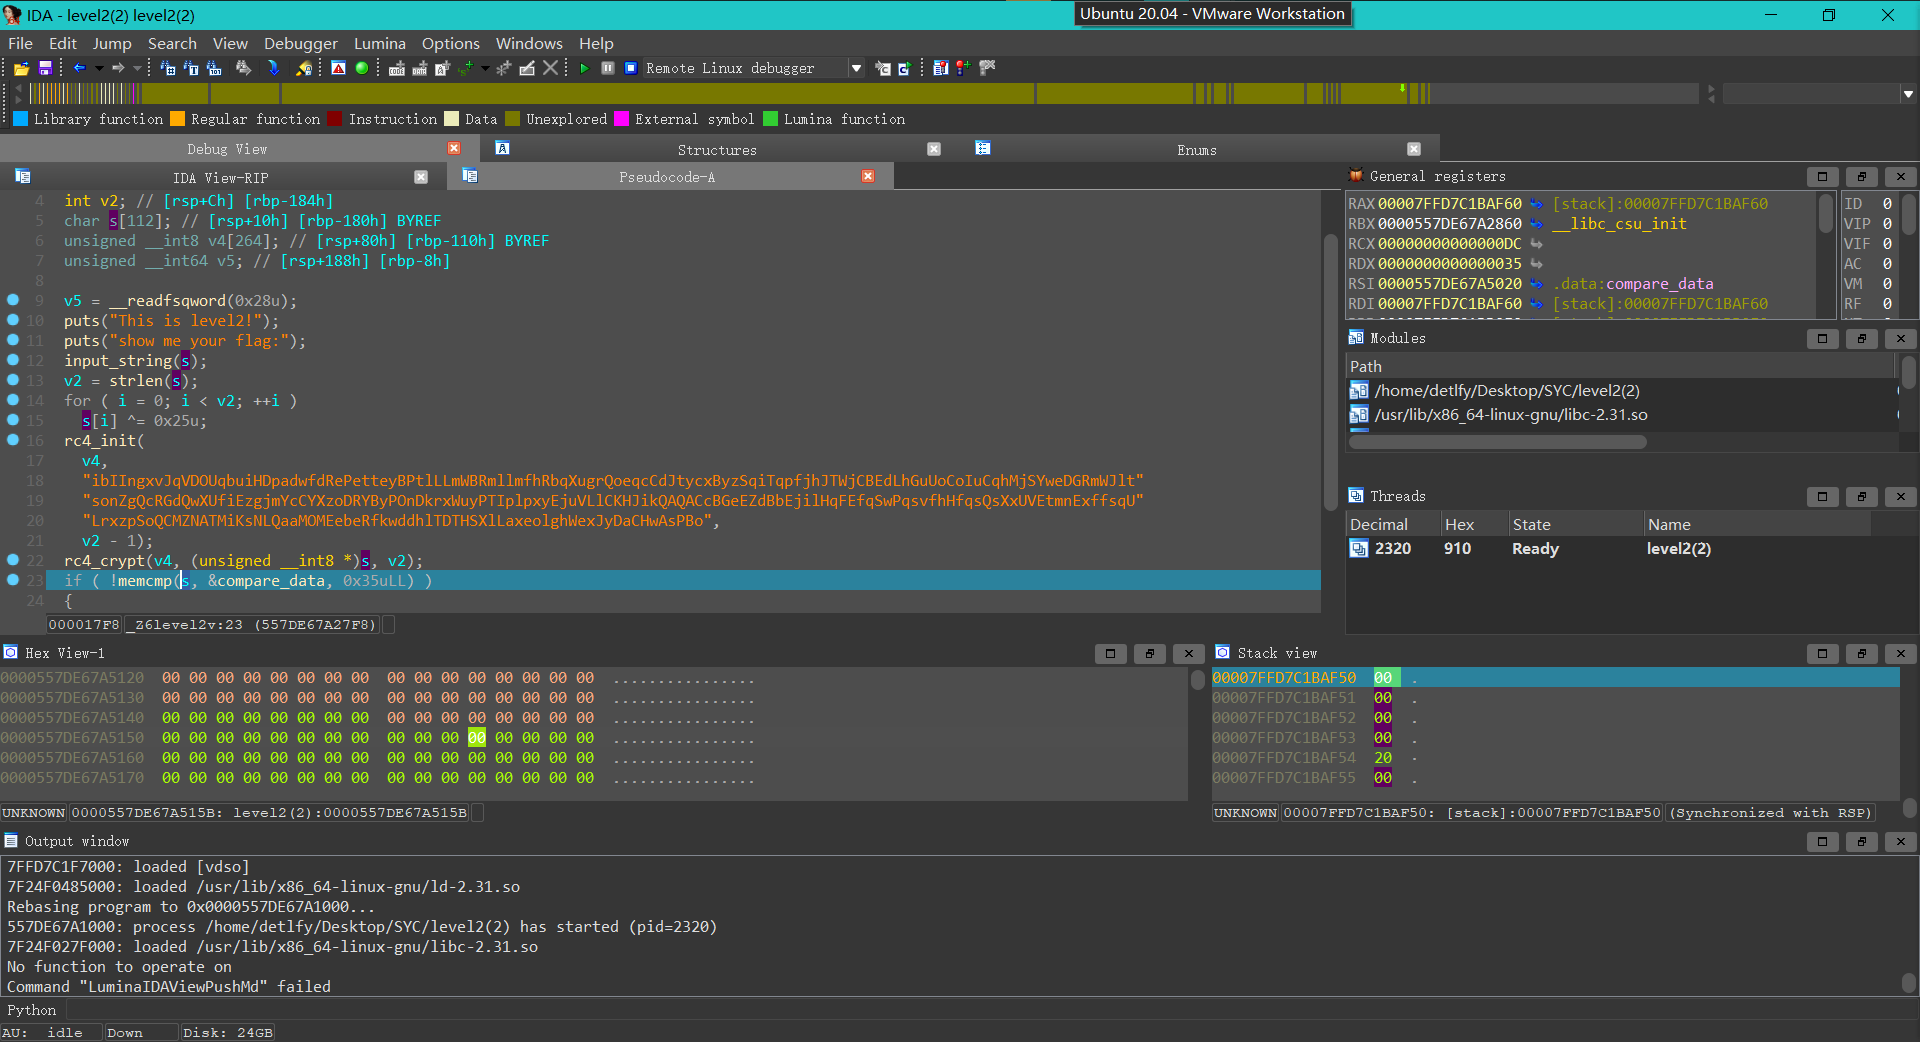The width and height of the screenshot is (1920, 1042).
Task: Click the Hex View-1 panel icon
Action: click(x=11, y=653)
